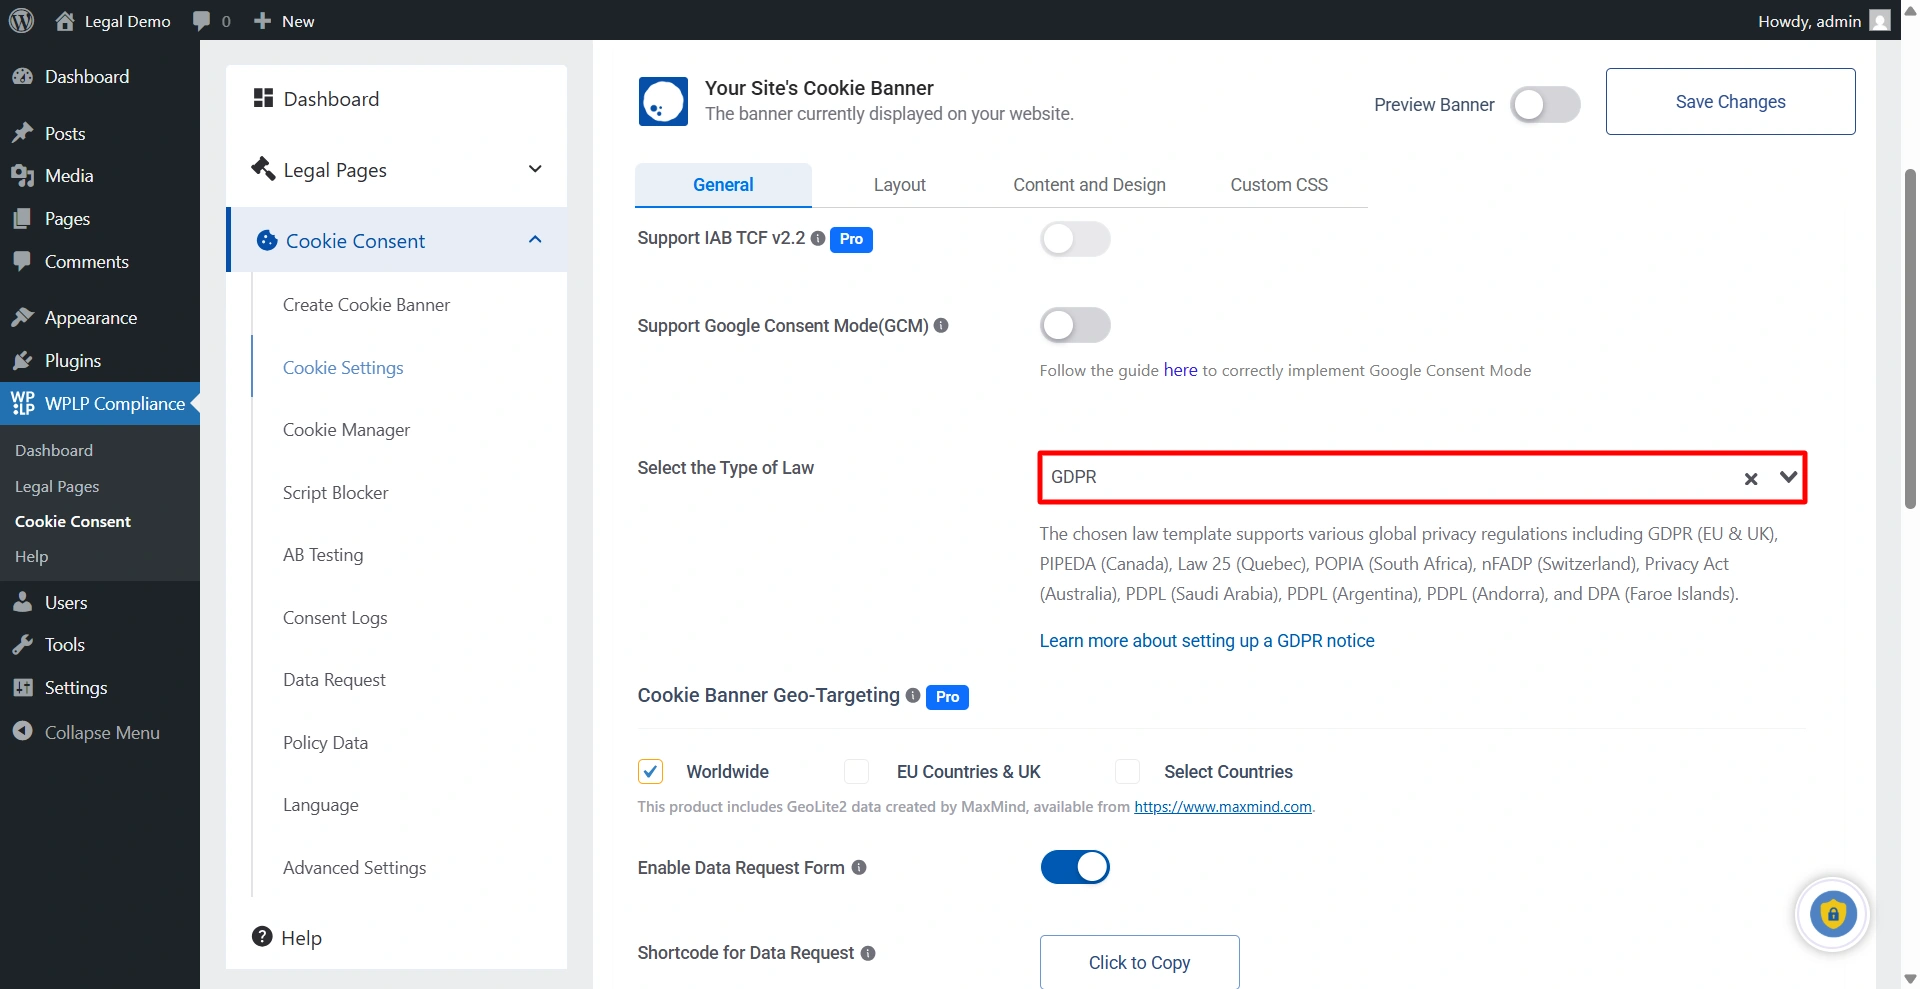Turn on Support Google Consent Mode switch

point(1075,326)
